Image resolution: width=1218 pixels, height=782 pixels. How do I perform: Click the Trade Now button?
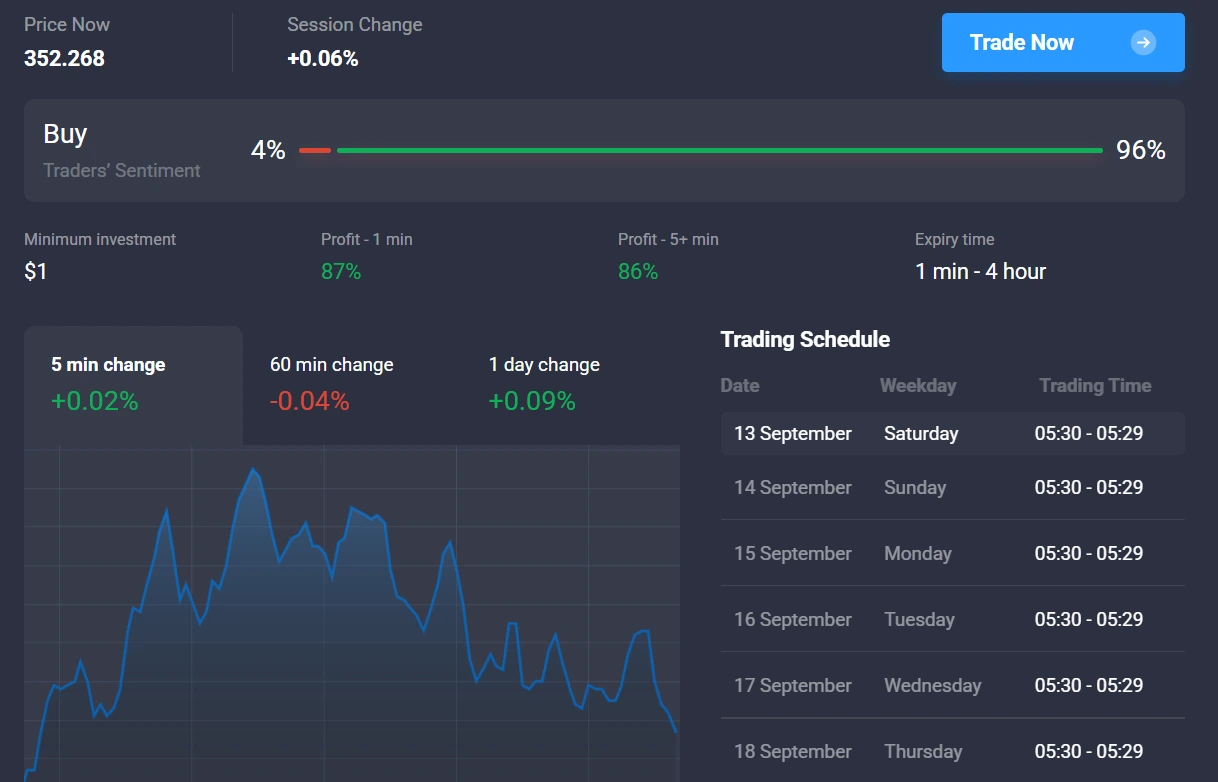coord(1063,42)
